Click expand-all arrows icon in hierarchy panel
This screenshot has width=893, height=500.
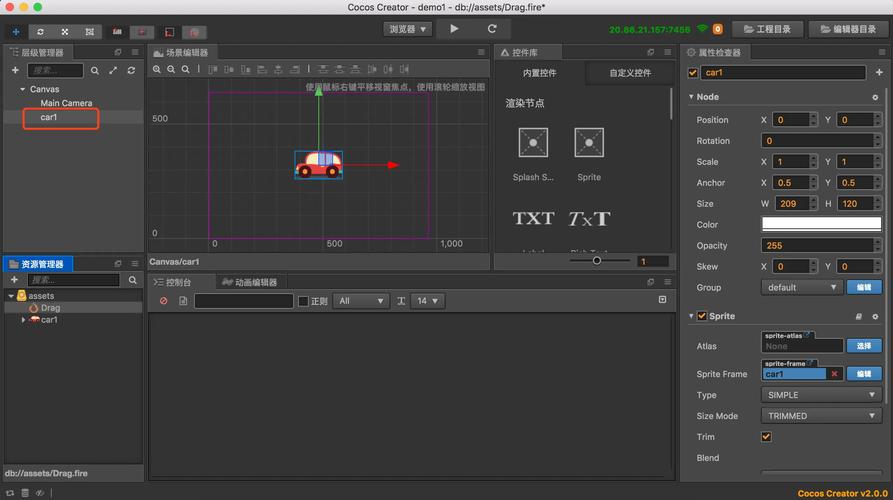pyautogui.click(x=113, y=70)
